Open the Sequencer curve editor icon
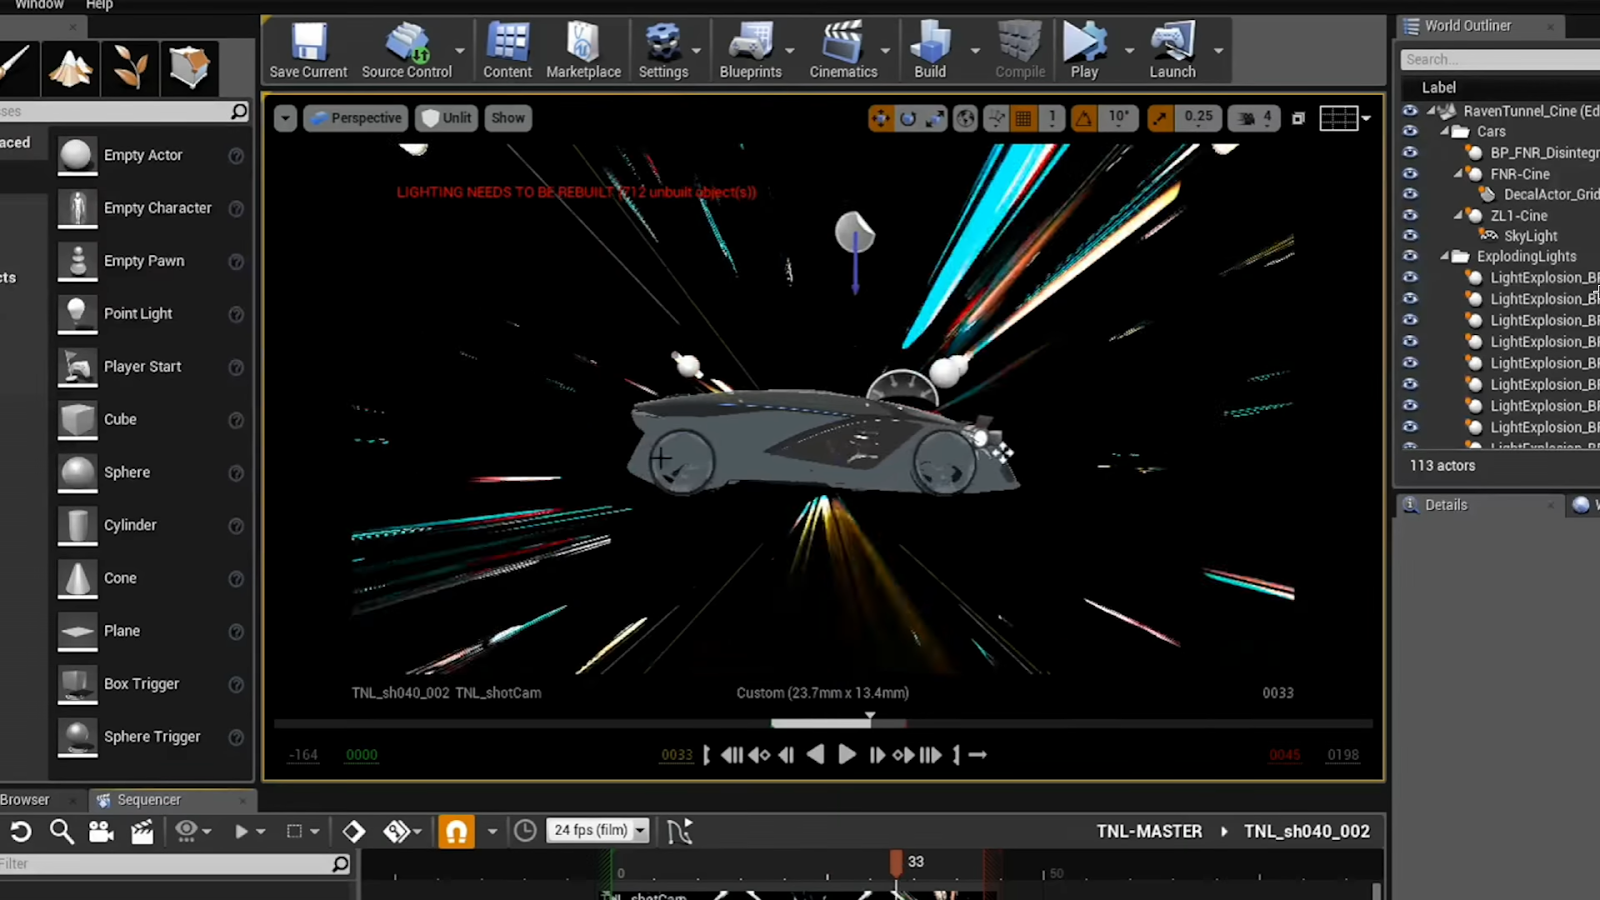This screenshot has height=900, width=1600. click(x=679, y=831)
